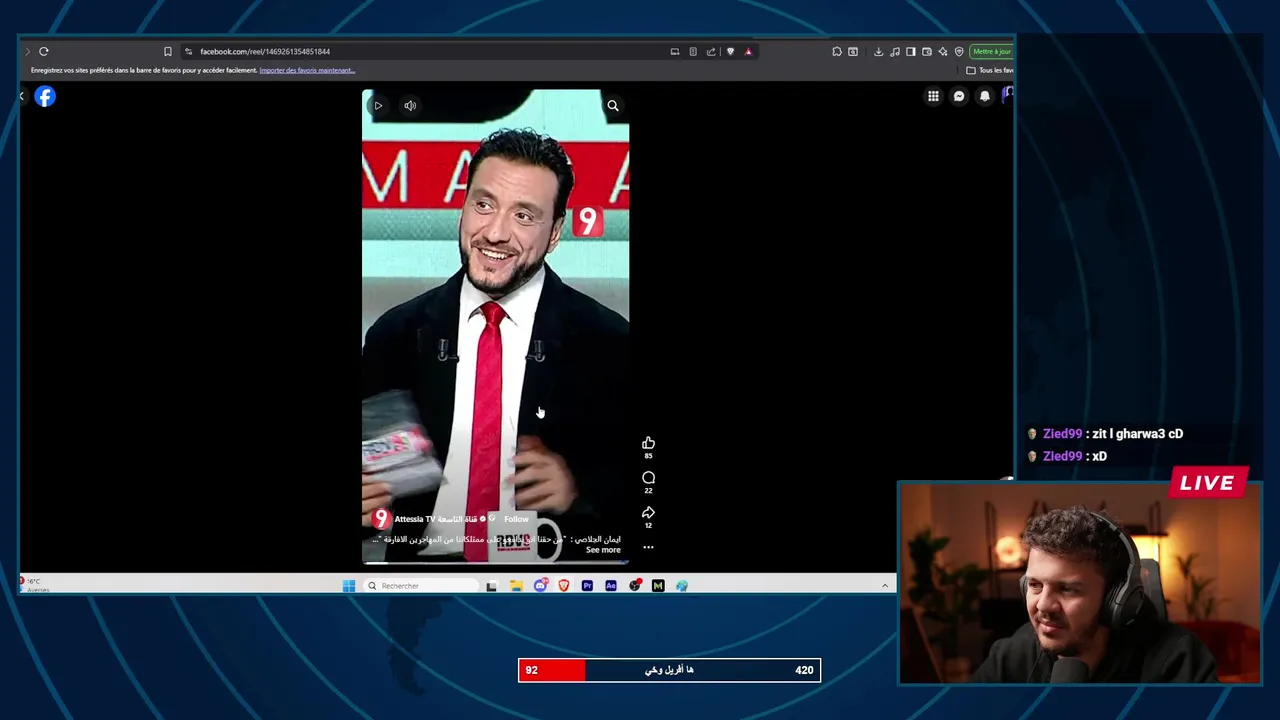Open the three-dot reel options menu
Image resolution: width=1280 pixels, height=720 pixels.
(x=648, y=547)
